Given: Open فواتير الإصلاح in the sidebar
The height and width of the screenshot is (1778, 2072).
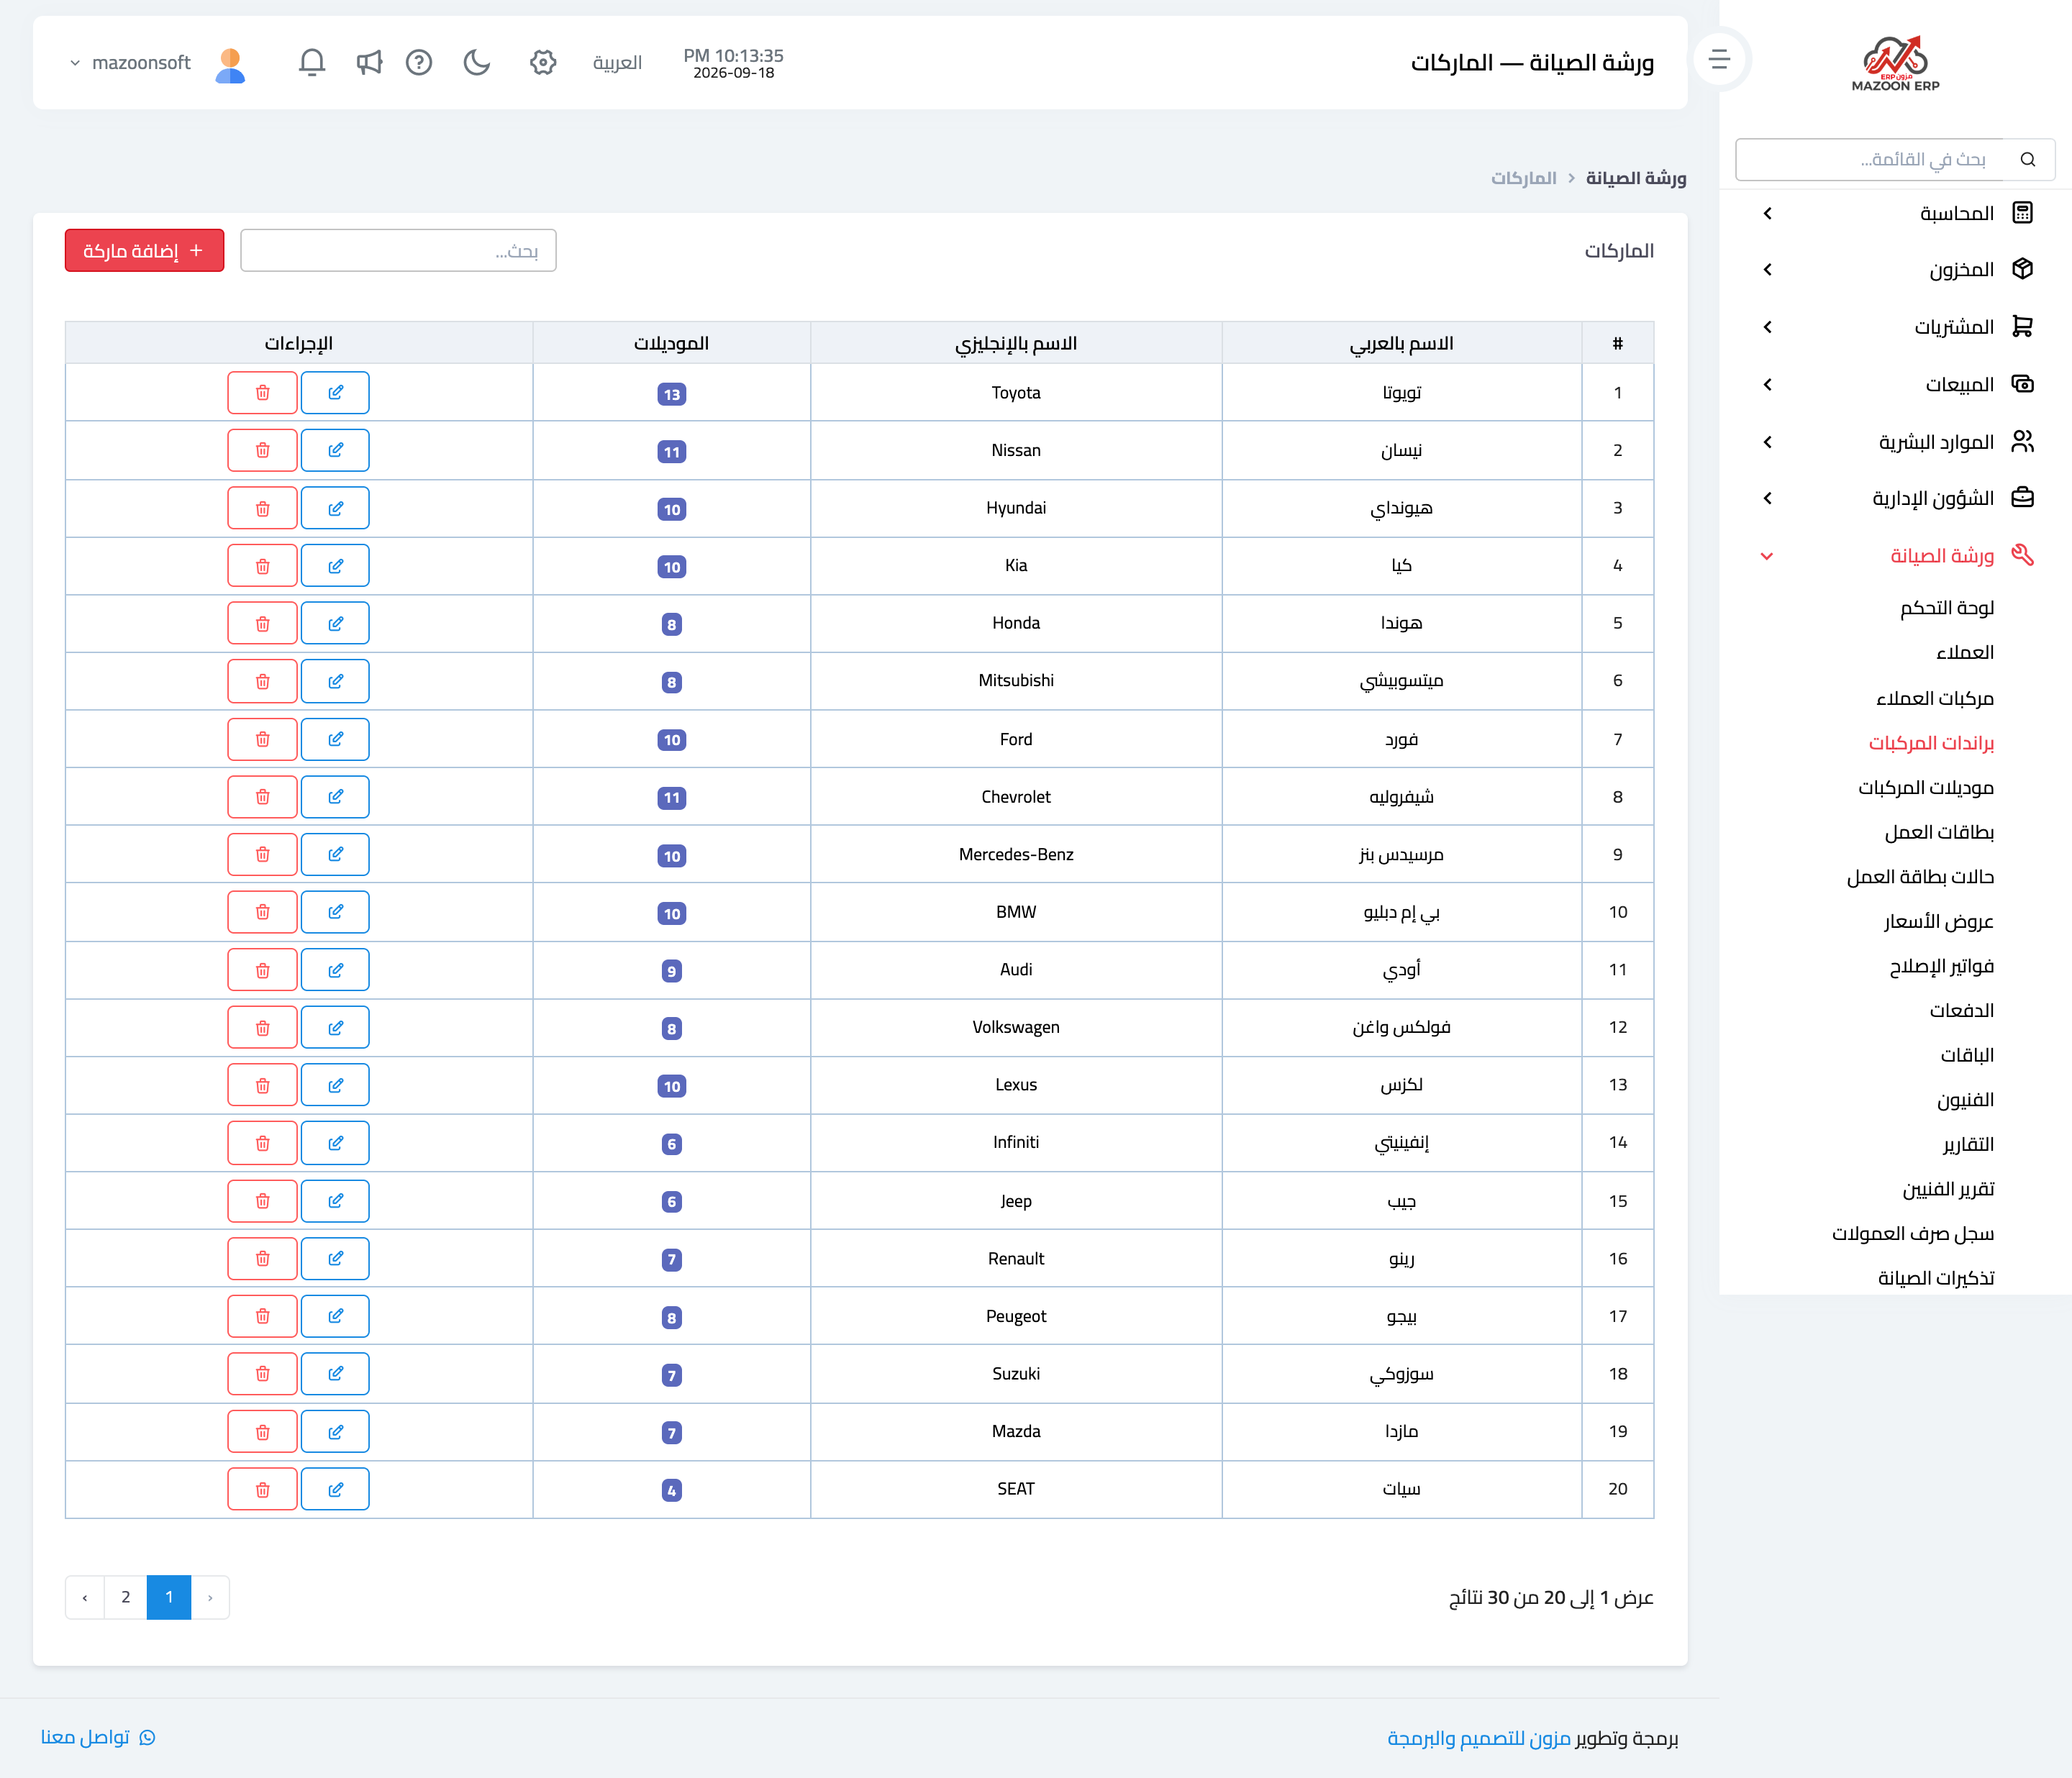Looking at the screenshot, I should pos(1941,966).
